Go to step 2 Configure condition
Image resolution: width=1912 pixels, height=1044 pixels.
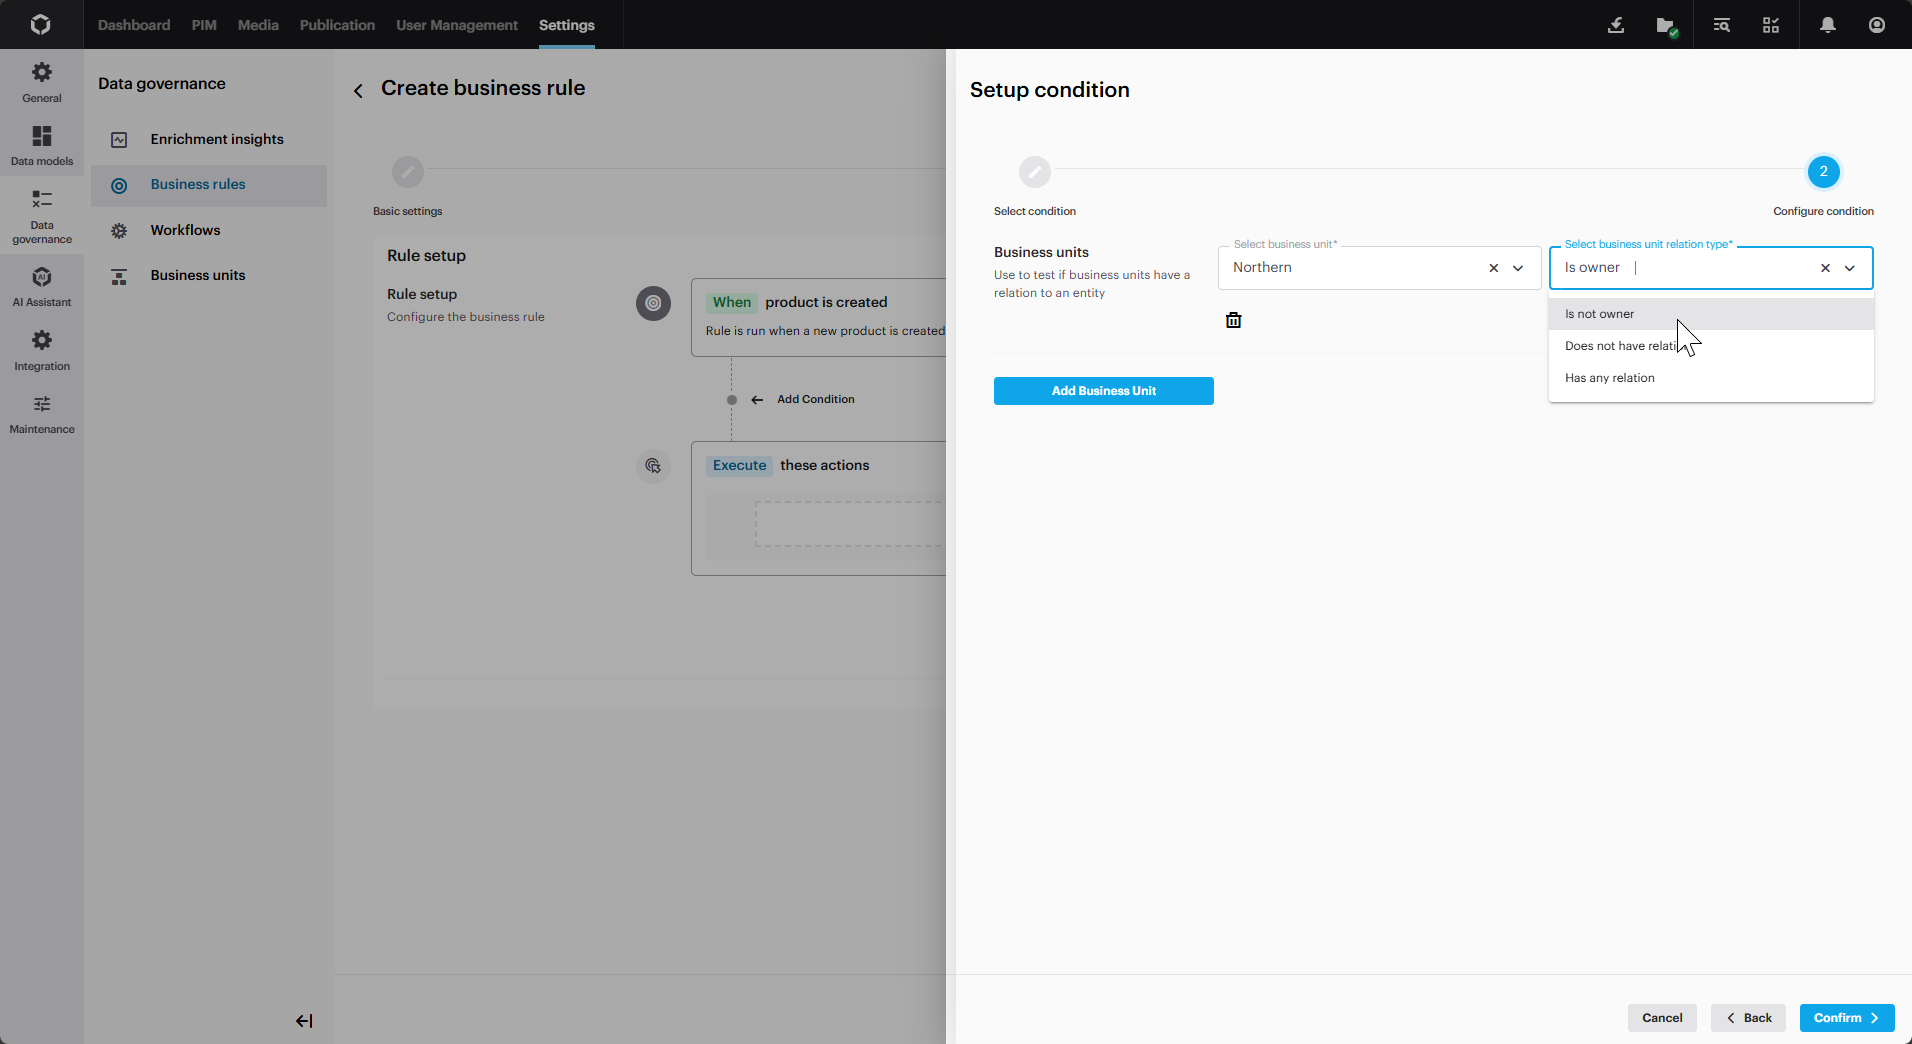(x=1823, y=172)
